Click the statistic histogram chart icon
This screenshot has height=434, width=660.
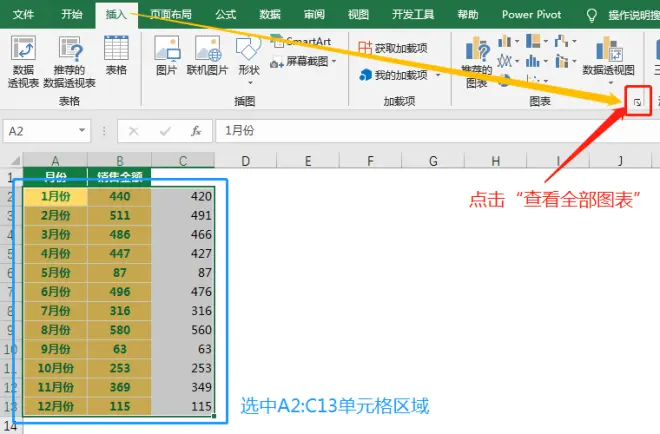[x=533, y=61]
